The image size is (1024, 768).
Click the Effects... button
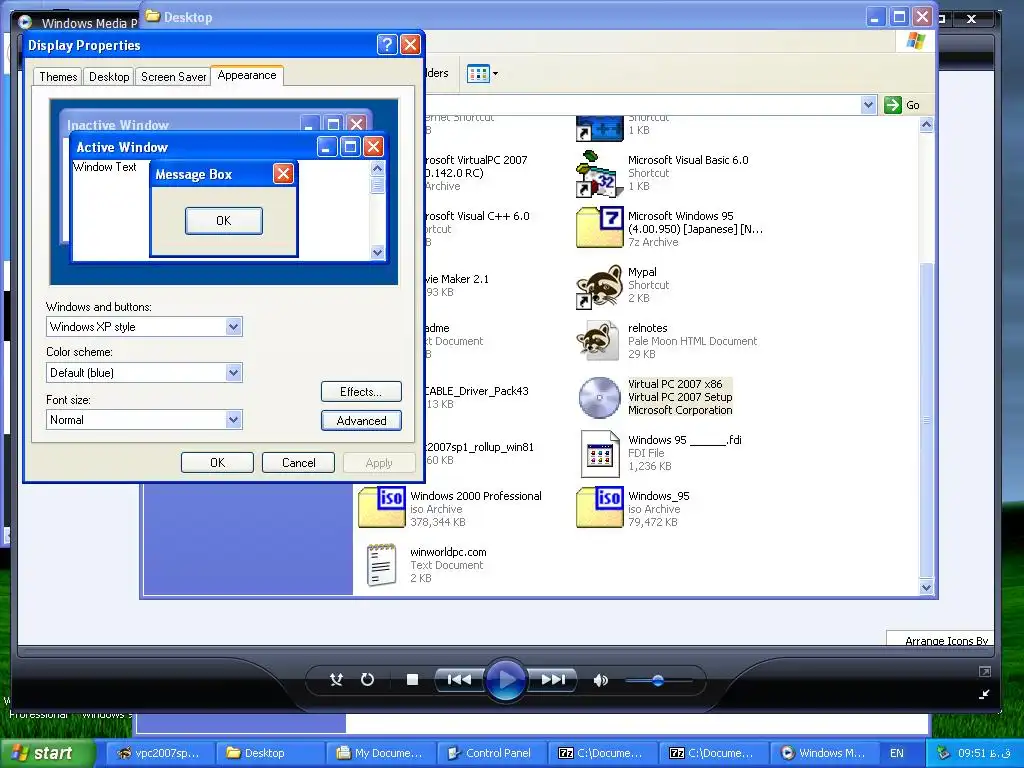pos(361,392)
